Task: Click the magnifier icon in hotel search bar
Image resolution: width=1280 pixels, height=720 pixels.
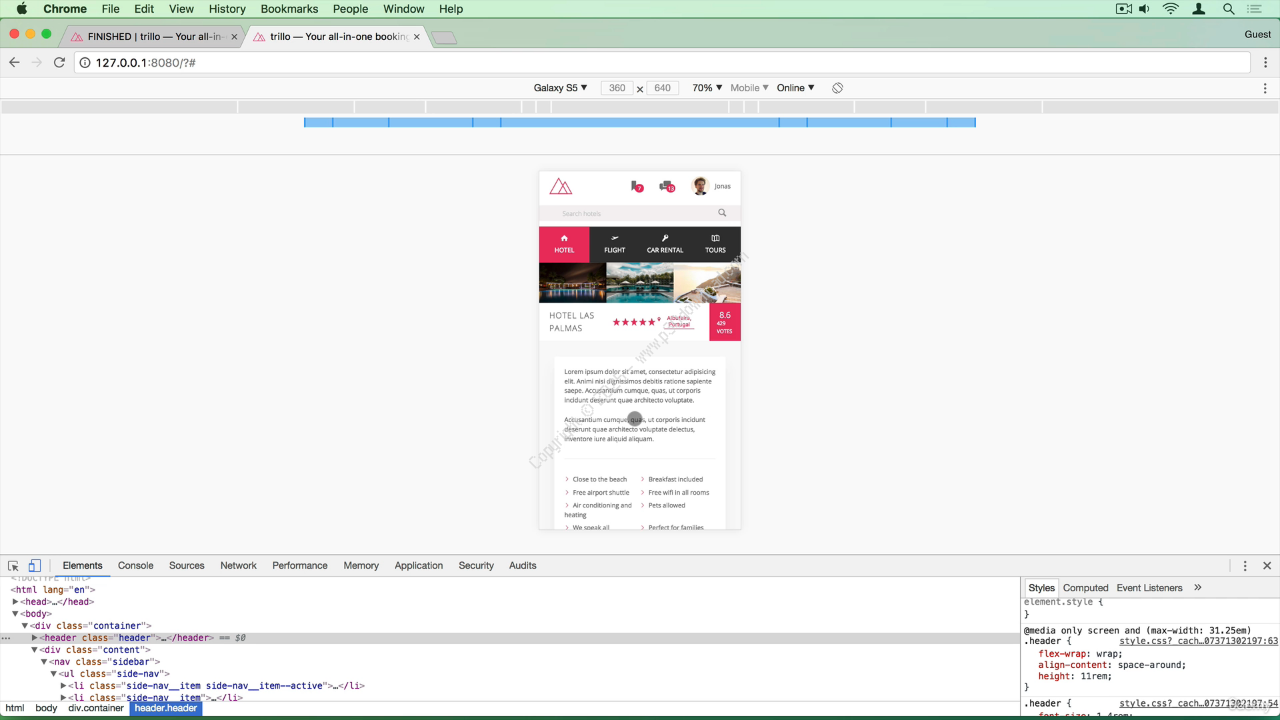Action: (x=722, y=213)
